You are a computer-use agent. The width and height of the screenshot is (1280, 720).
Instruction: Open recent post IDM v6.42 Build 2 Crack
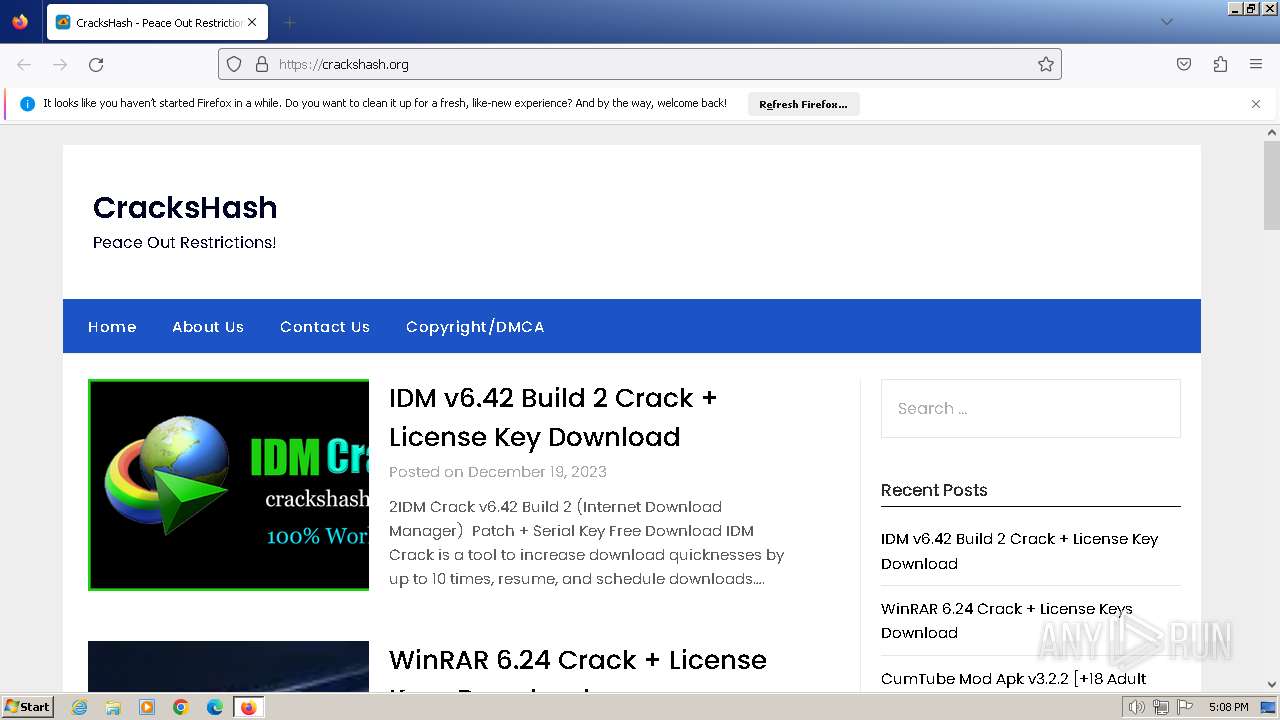pos(1019,551)
